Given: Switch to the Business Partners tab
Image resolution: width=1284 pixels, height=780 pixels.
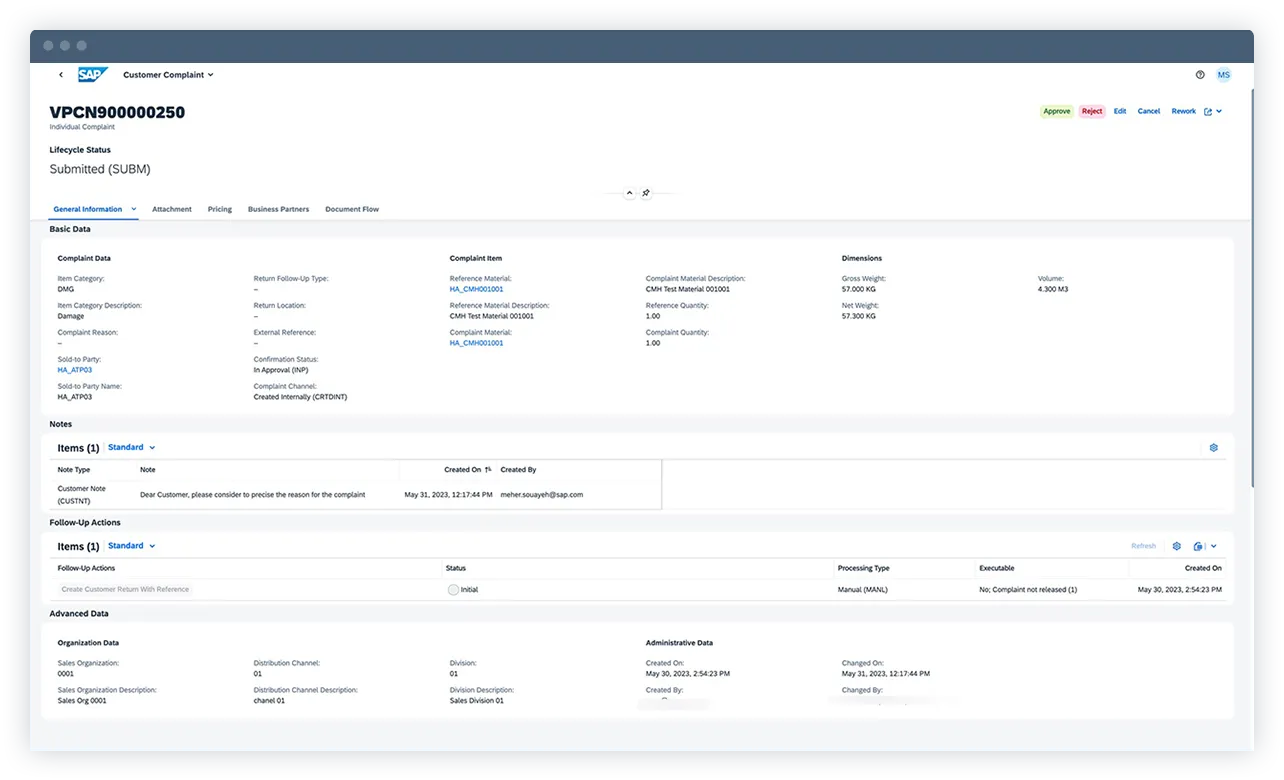Looking at the screenshot, I should tap(278, 209).
